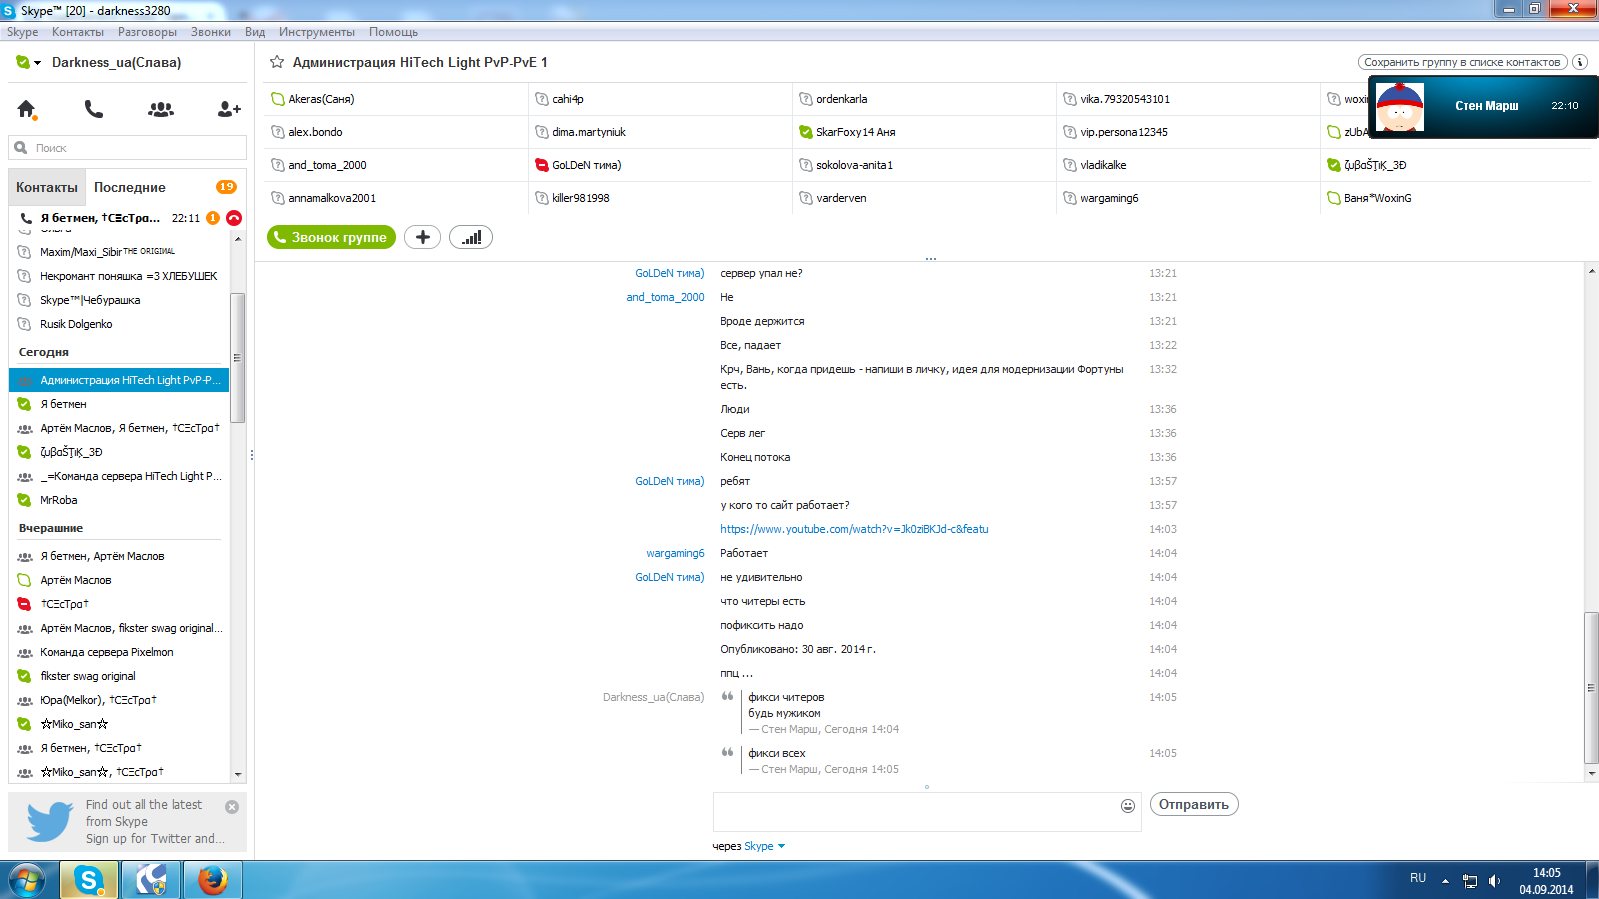Click the and_toma_2000 sender name in chat
The width and height of the screenshot is (1599, 899).
pyautogui.click(x=665, y=297)
